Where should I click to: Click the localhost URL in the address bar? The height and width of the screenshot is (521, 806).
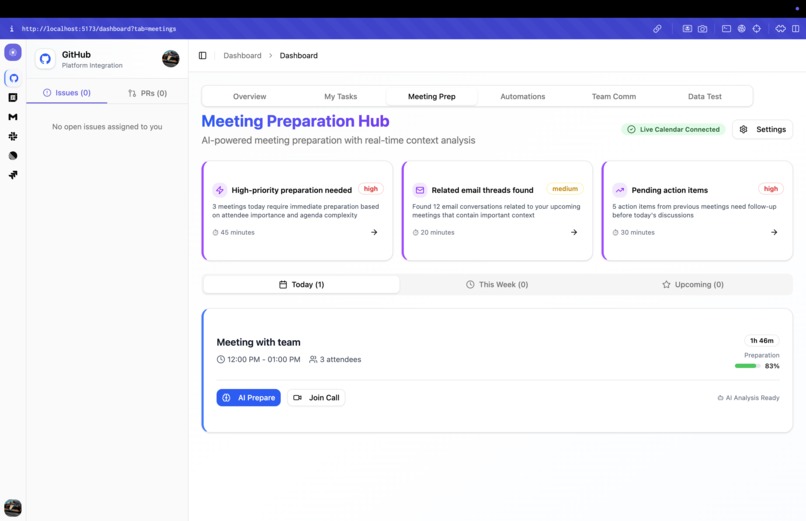[99, 29]
